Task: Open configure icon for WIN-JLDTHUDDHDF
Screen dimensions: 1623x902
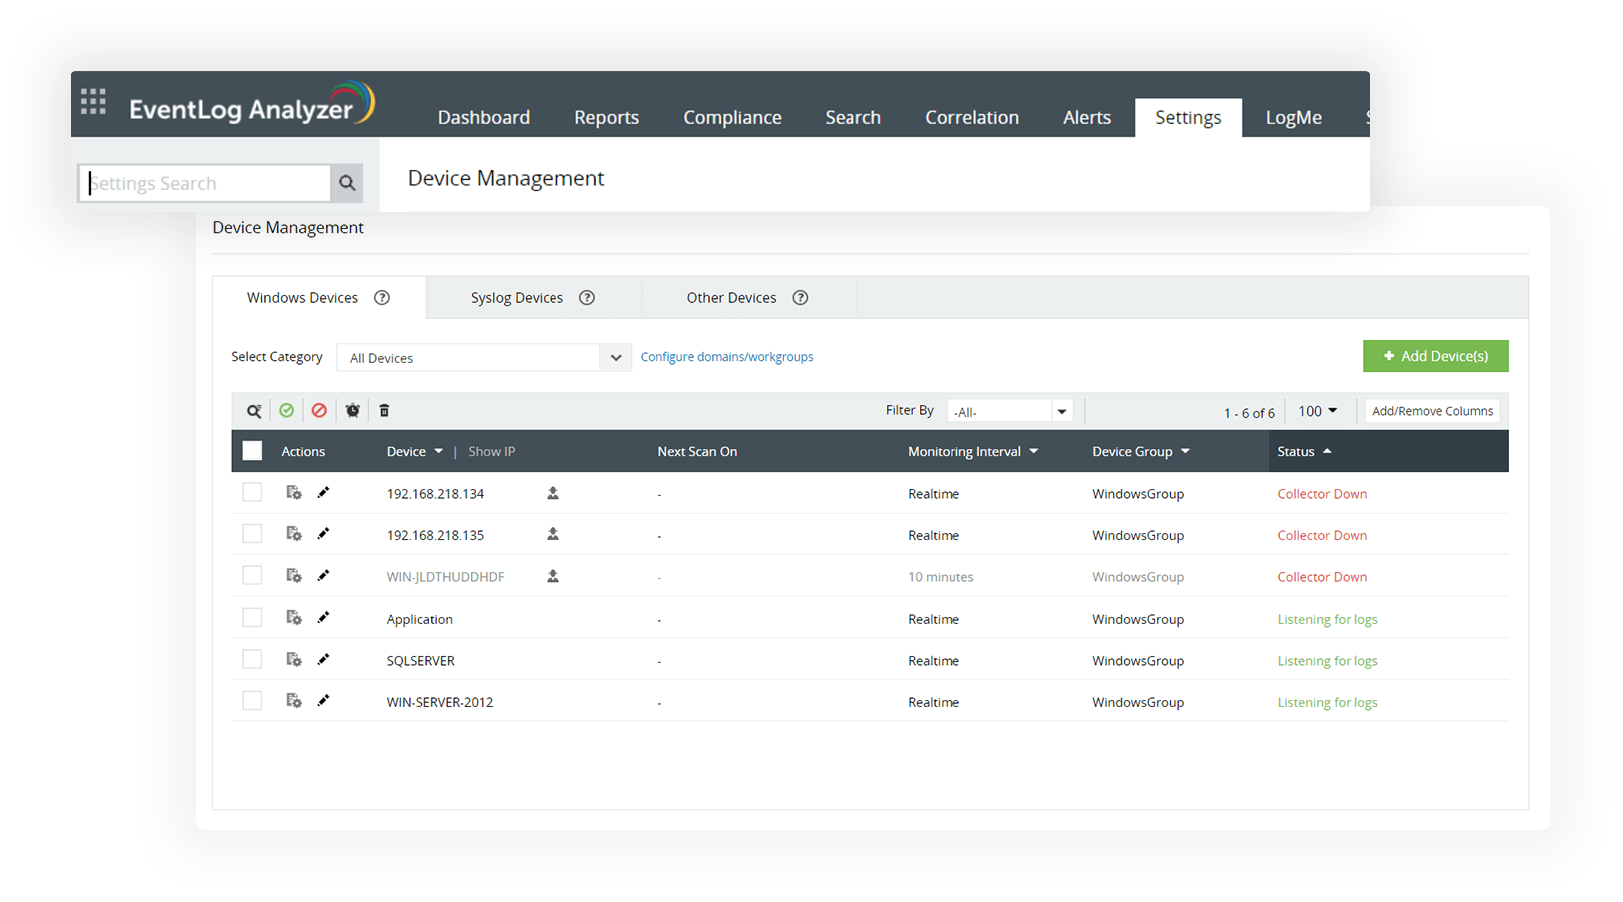Action: point(294,576)
